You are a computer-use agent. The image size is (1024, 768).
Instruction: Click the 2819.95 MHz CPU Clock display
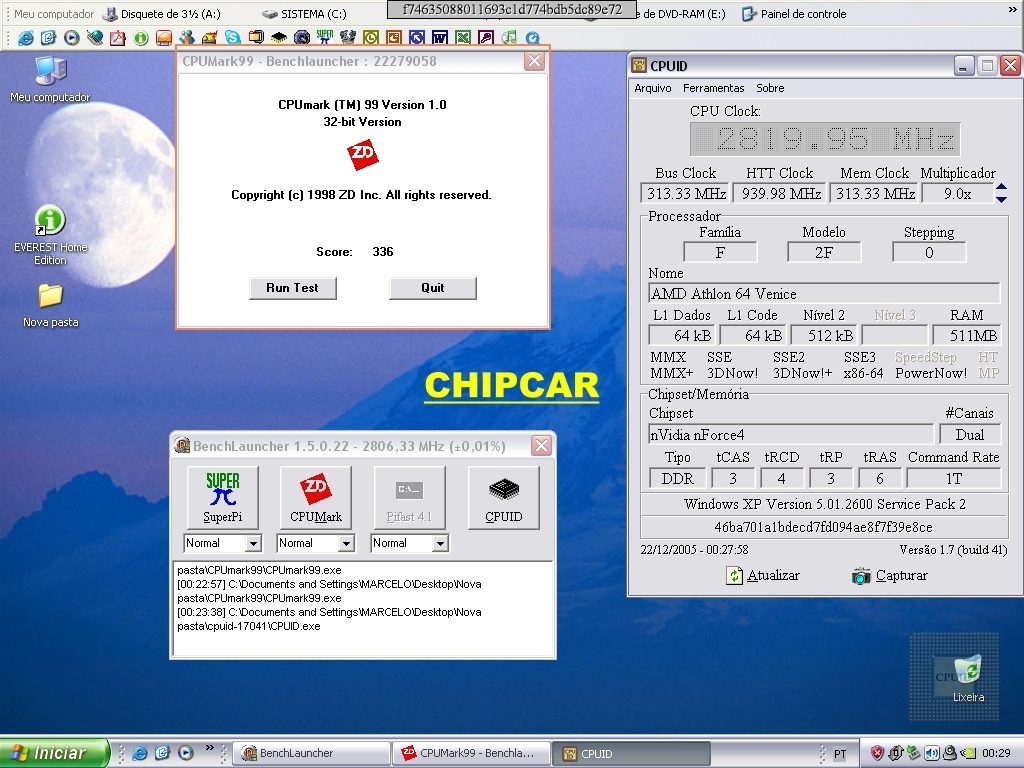point(825,138)
